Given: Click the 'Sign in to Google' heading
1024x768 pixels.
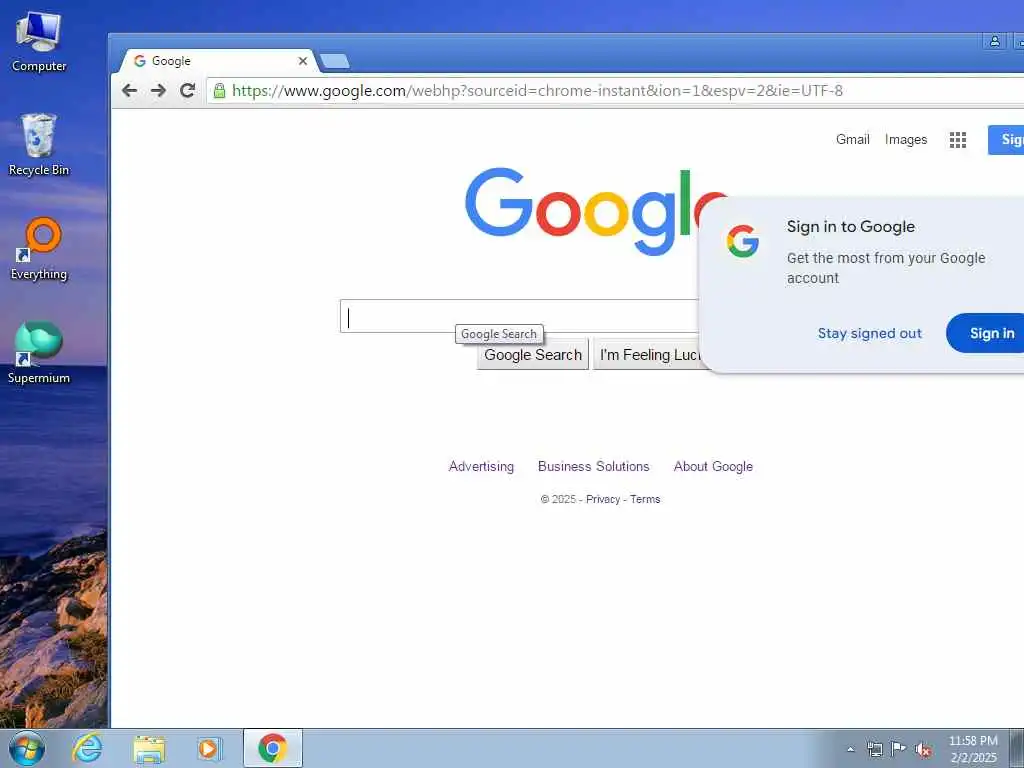Looking at the screenshot, I should click(x=850, y=227).
